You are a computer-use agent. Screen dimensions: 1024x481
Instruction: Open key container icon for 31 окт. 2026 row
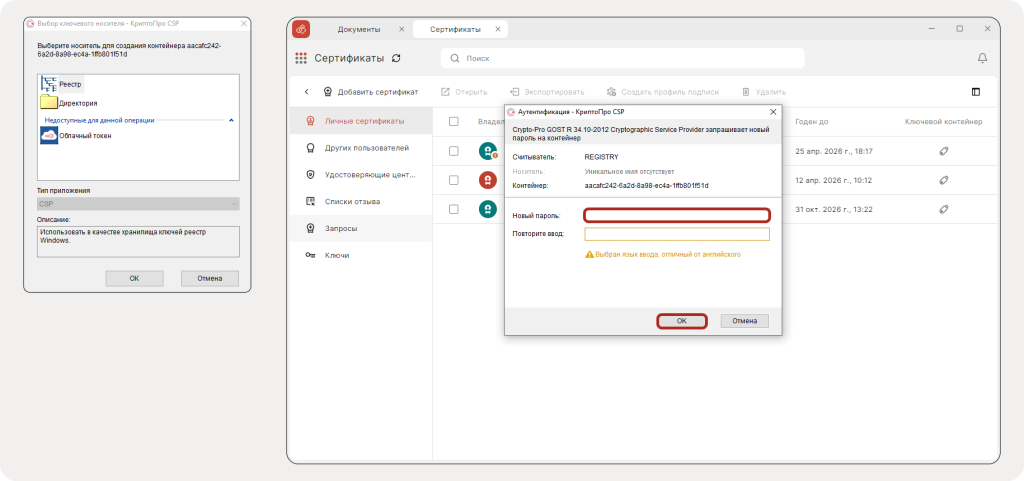943,209
